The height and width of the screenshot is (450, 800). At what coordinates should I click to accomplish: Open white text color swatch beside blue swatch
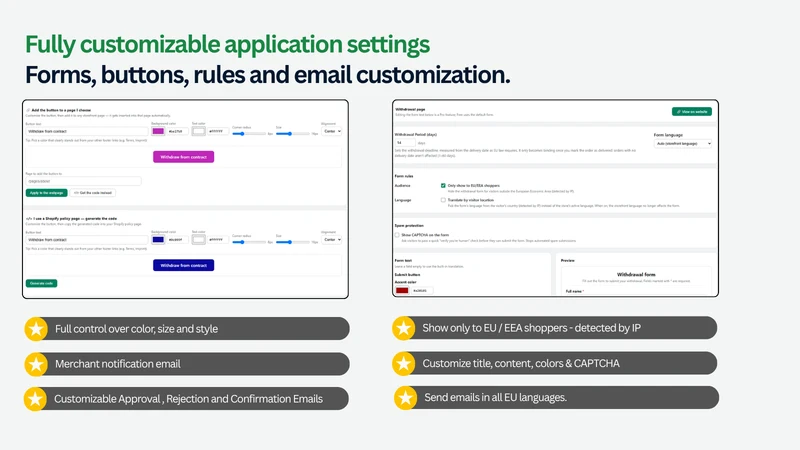pos(198,239)
